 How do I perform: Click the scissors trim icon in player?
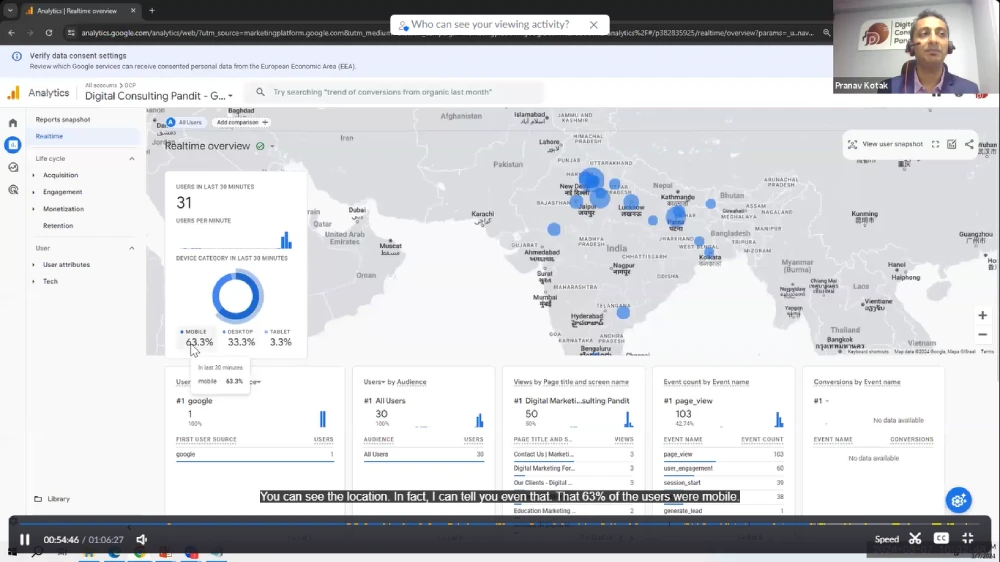click(915, 539)
